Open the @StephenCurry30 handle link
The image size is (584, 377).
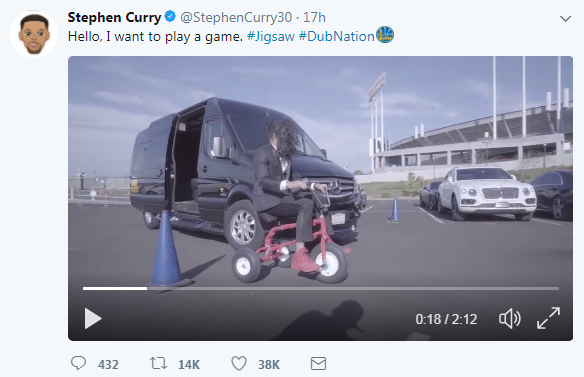(x=236, y=18)
